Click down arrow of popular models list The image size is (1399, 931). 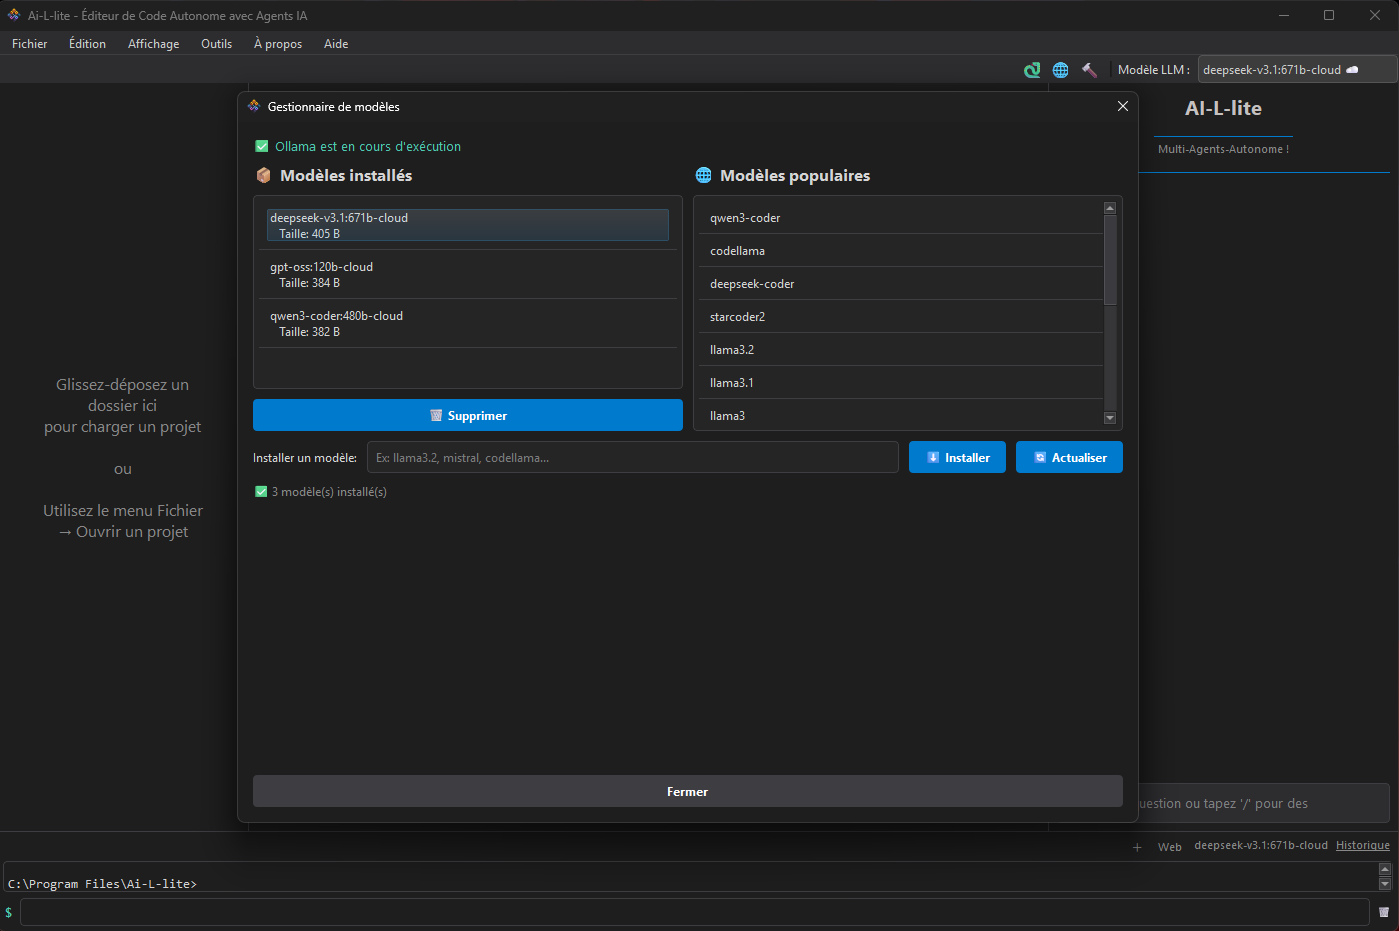pyautogui.click(x=1109, y=418)
